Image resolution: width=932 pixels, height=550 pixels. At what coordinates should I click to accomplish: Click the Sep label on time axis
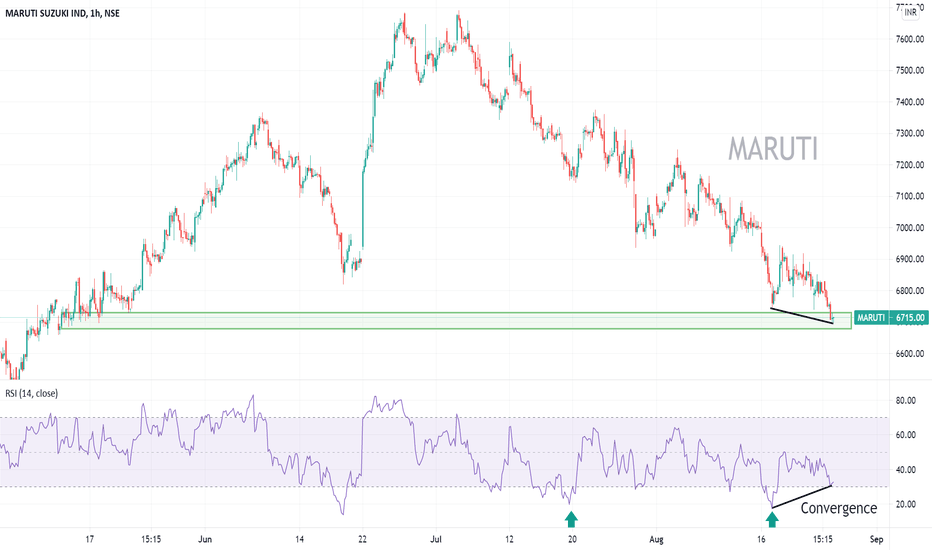876,540
